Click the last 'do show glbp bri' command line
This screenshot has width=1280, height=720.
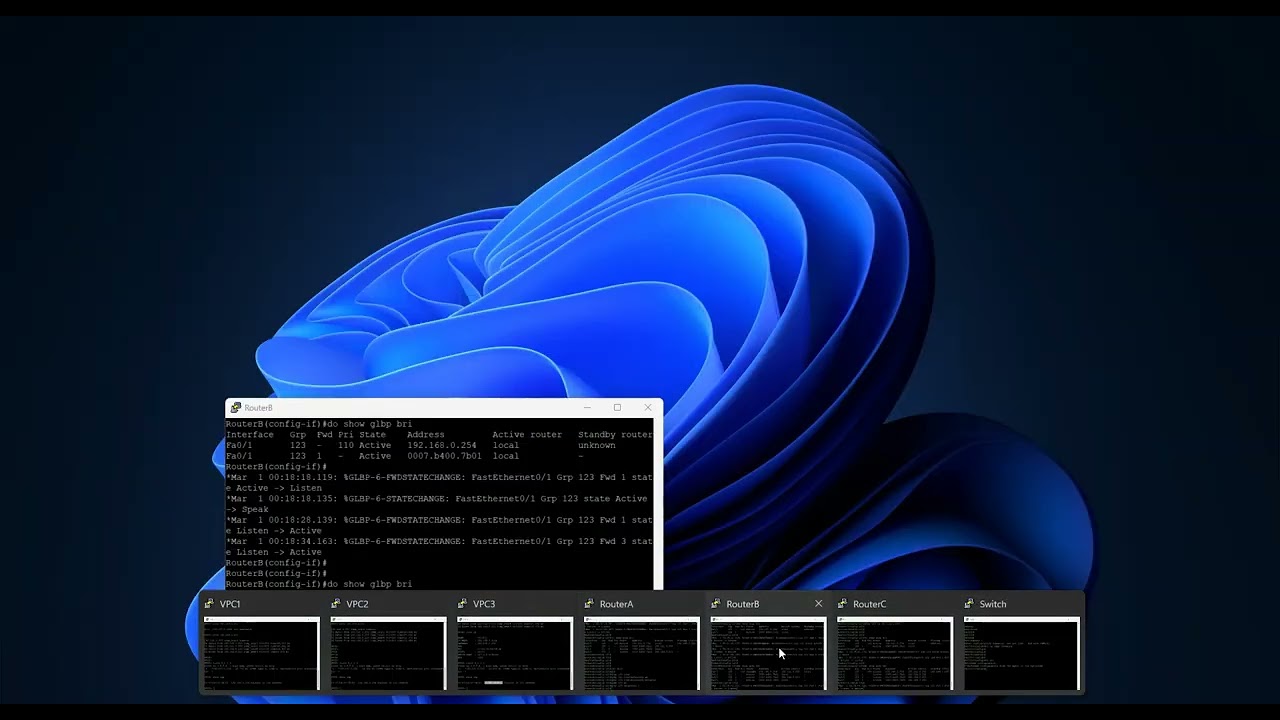pyautogui.click(x=319, y=584)
